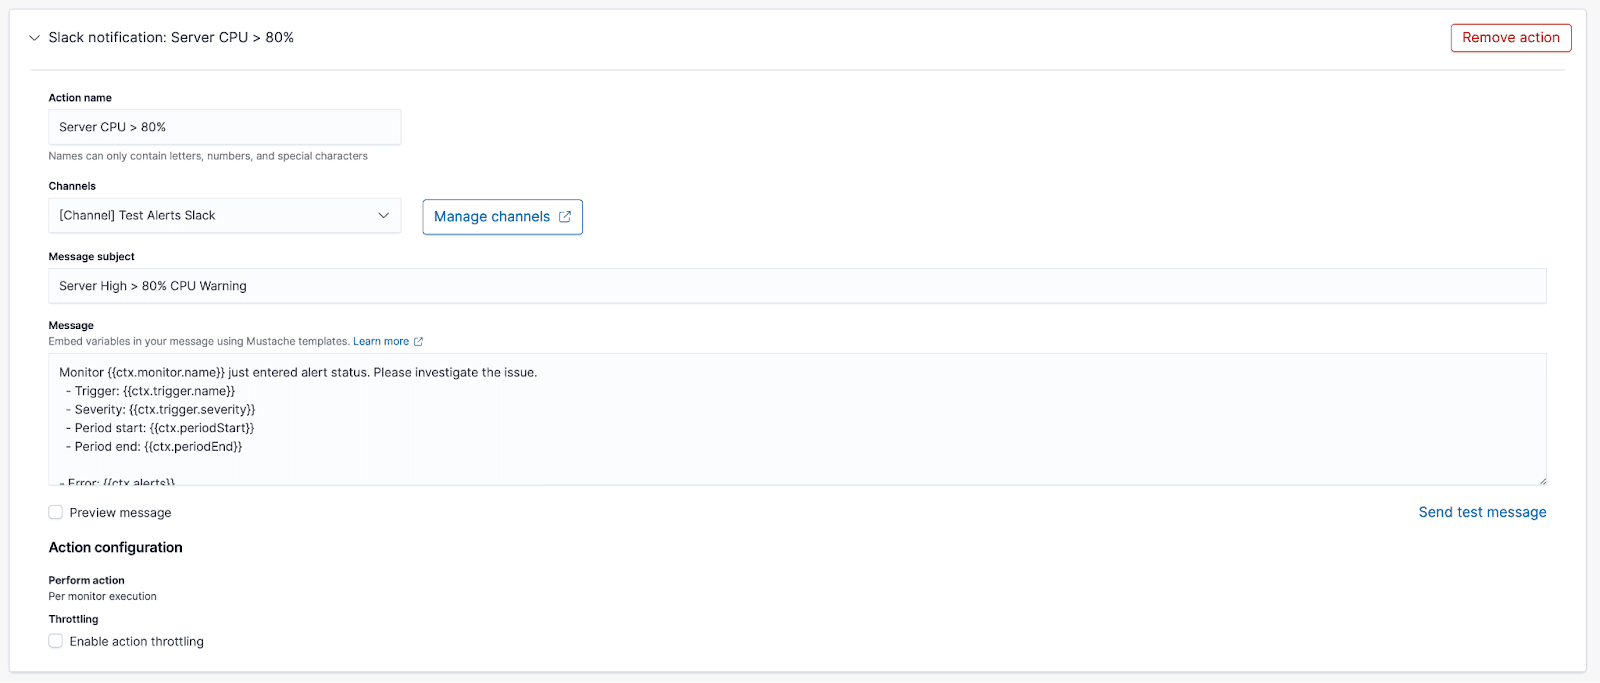The width and height of the screenshot is (1600, 683).
Task: Focus the Action name input field
Action: (224, 127)
